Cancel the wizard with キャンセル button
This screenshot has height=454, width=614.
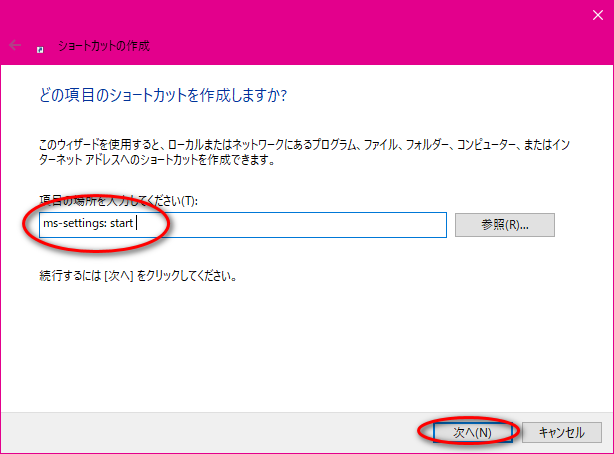click(x=561, y=432)
